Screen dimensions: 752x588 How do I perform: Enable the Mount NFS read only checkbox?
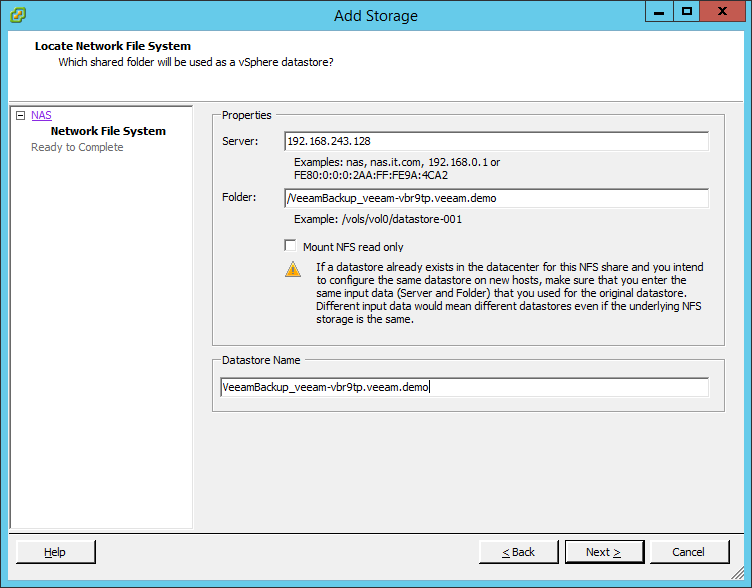[290, 246]
